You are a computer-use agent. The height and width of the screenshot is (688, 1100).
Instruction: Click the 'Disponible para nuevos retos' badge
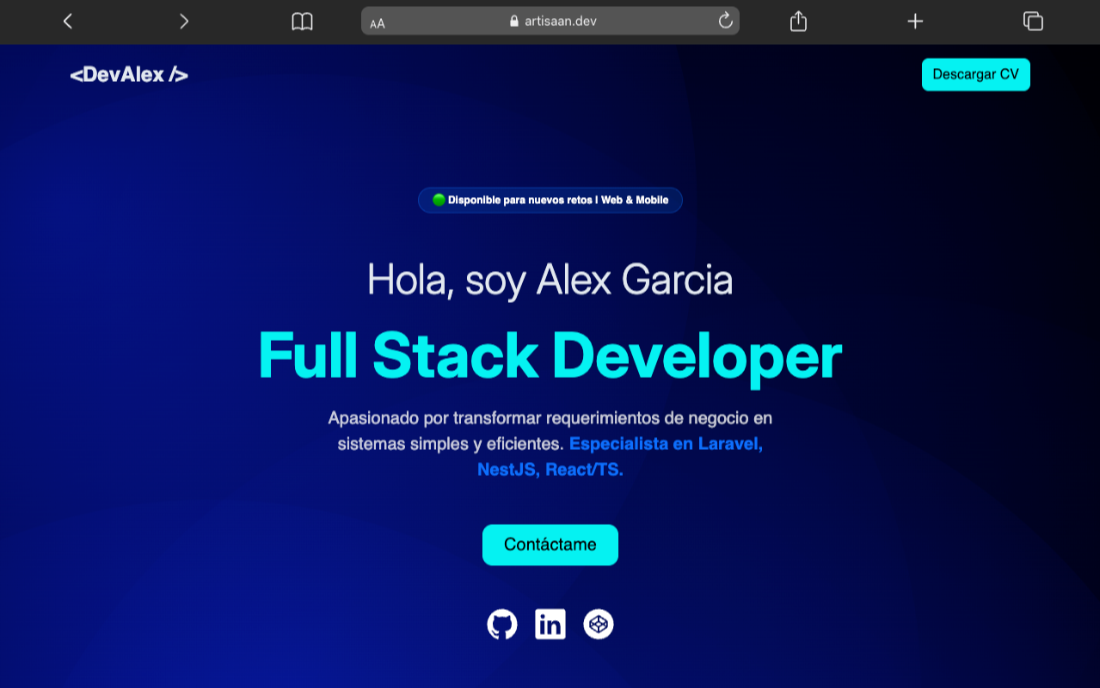pos(550,200)
